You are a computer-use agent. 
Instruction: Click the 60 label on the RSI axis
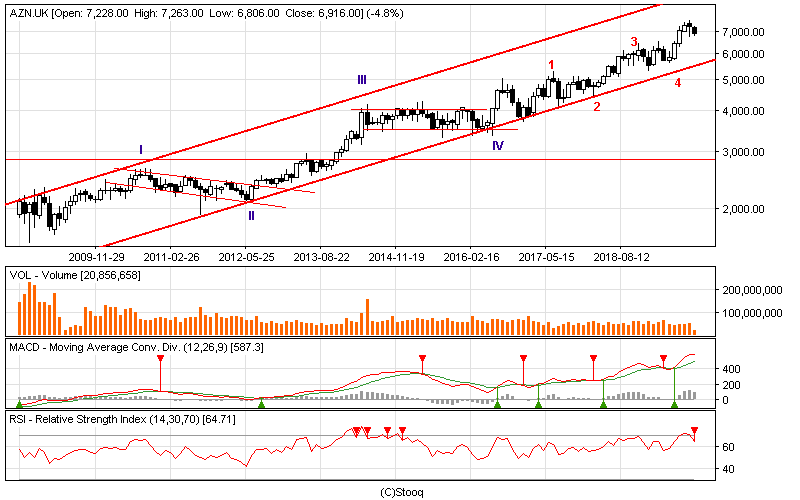tap(729, 447)
